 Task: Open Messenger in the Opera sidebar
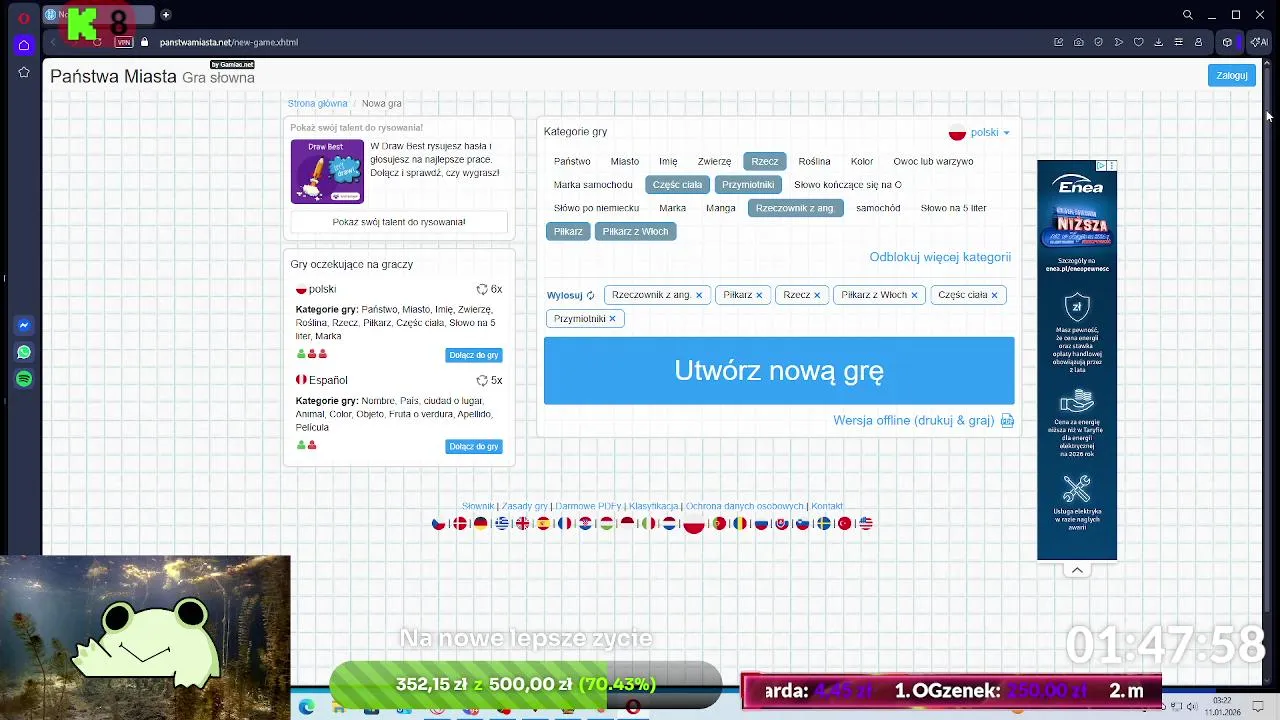click(x=24, y=325)
